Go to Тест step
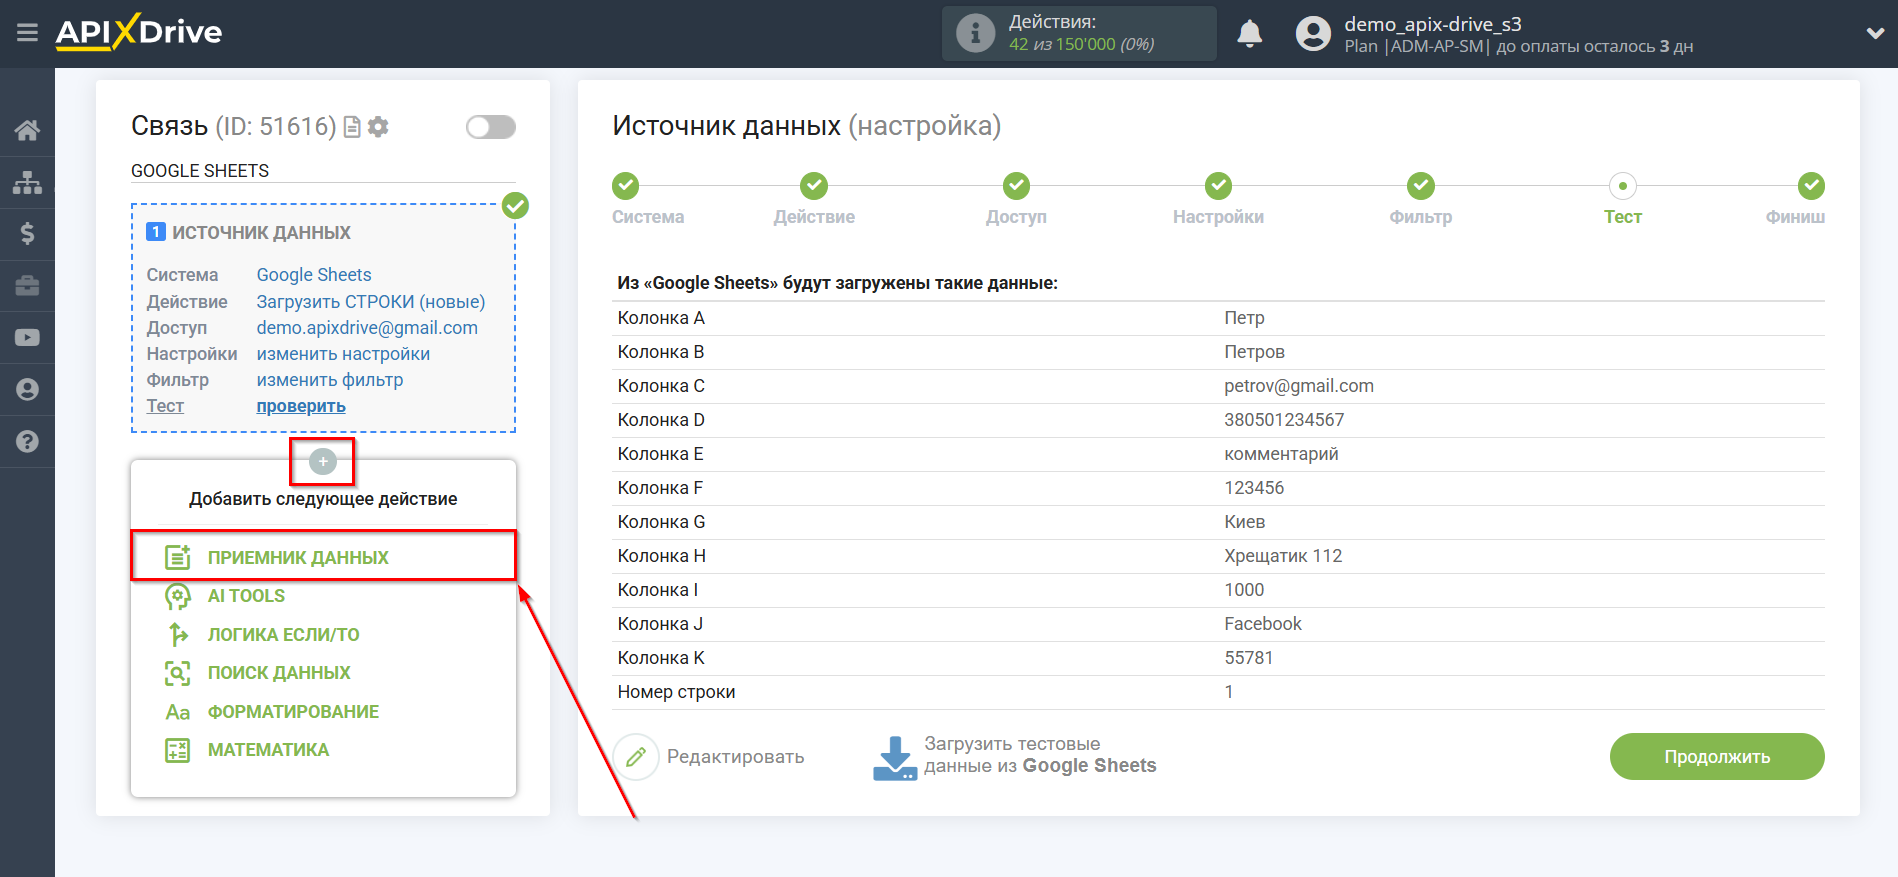This screenshot has height=877, width=1898. [x=1623, y=186]
